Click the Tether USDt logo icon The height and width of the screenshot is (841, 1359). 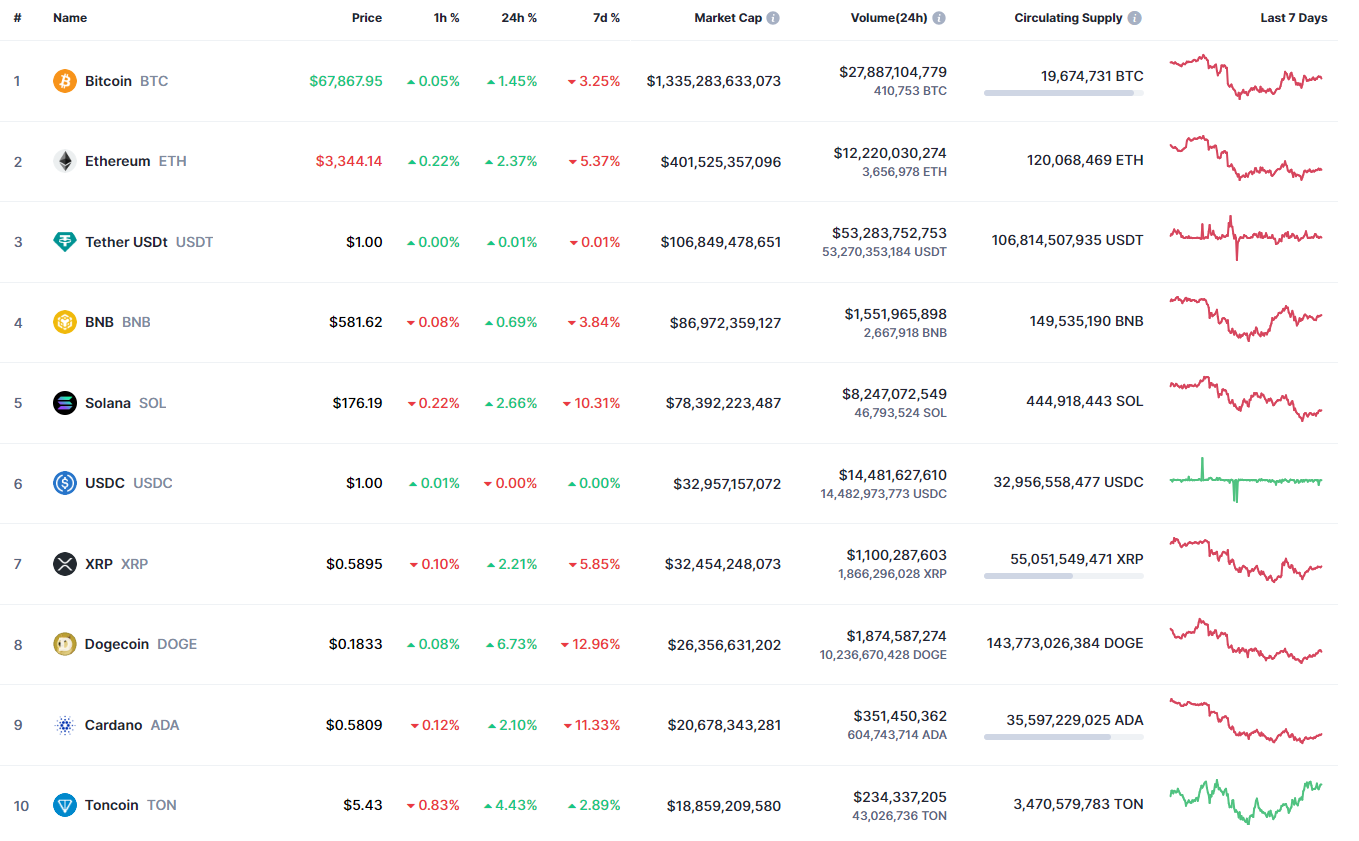click(x=65, y=242)
